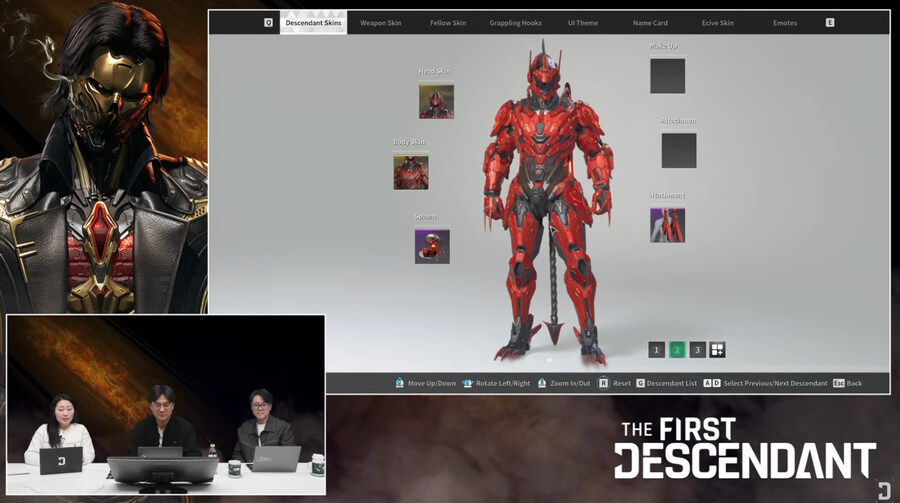Click the A D keys icon
The image size is (900, 503).
point(712,383)
